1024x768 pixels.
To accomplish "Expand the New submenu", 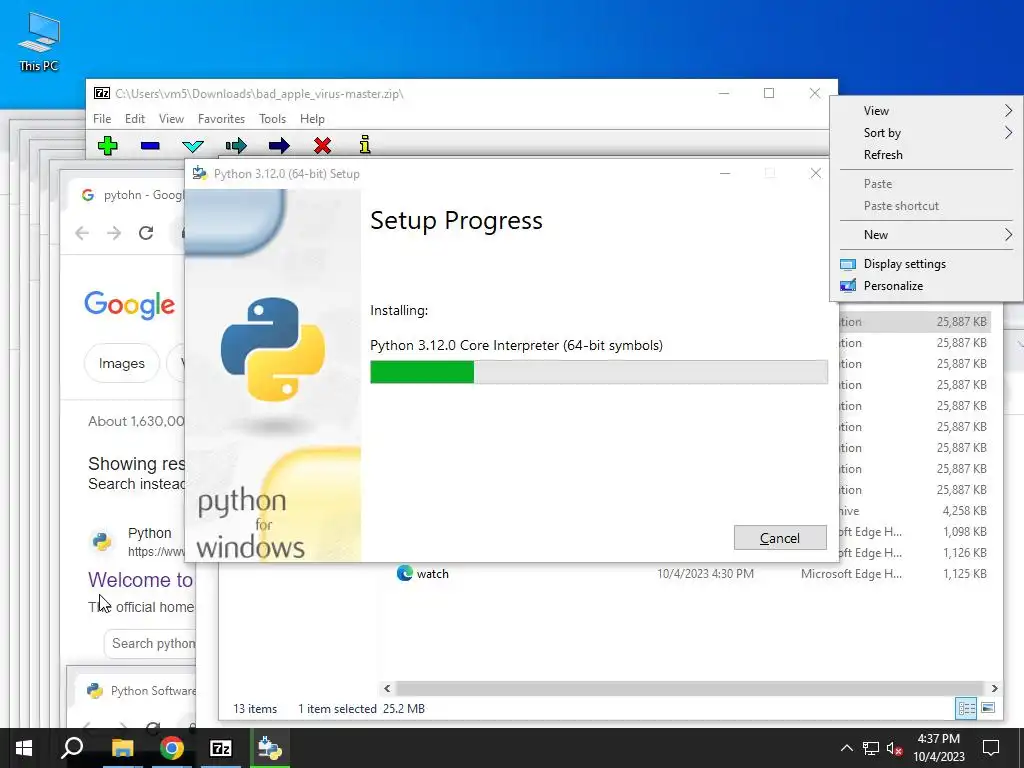I will 926,234.
